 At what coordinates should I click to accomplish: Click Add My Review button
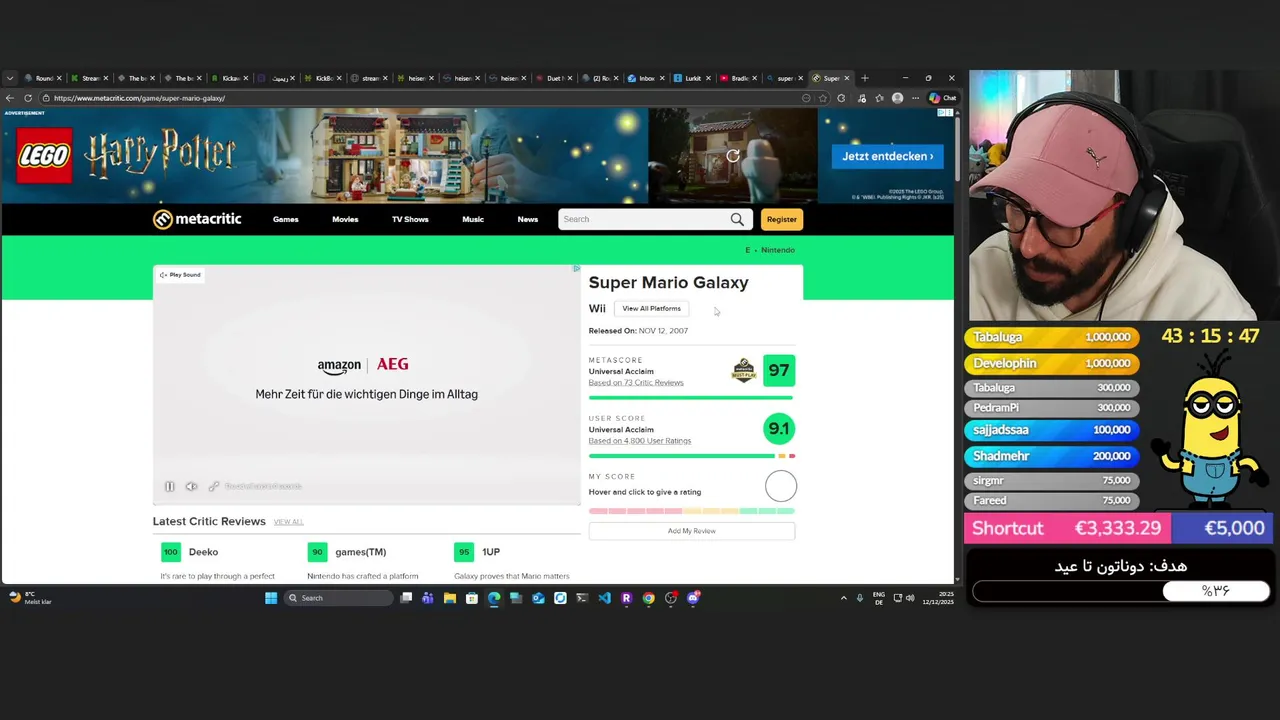point(692,531)
